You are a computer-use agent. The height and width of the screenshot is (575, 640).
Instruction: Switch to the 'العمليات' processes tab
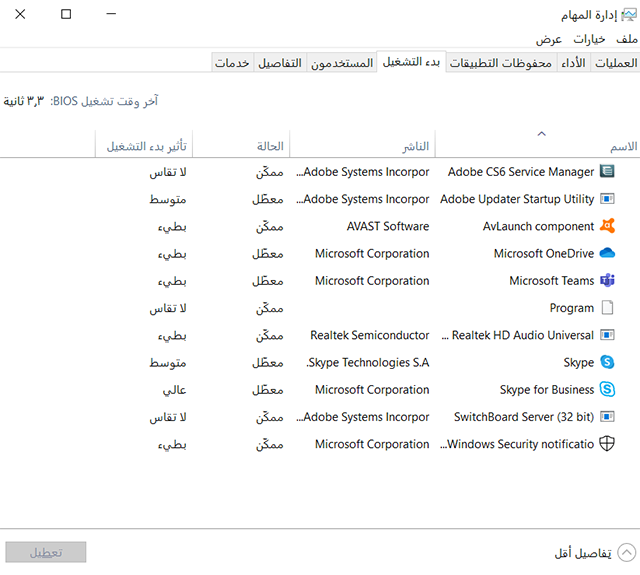click(615, 63)
